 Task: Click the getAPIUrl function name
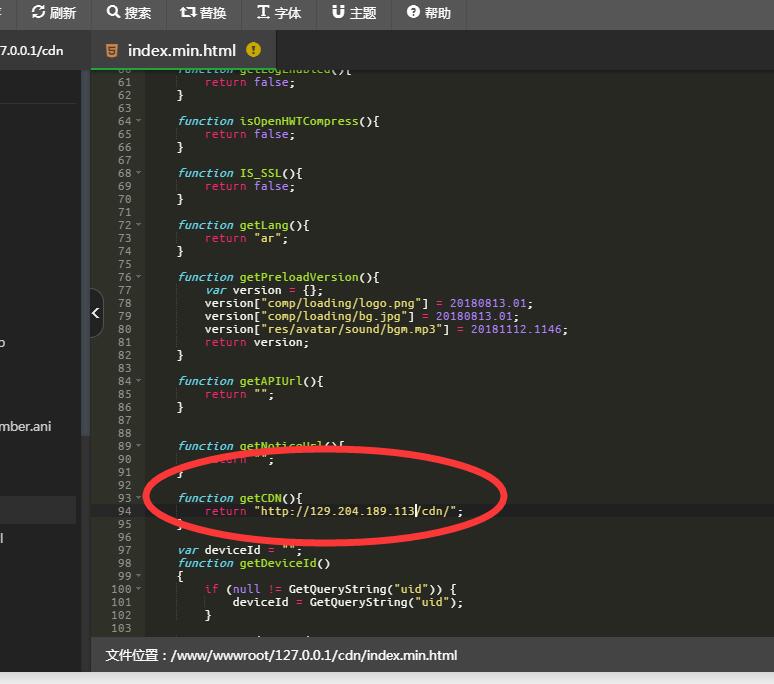tap(271, 381)
